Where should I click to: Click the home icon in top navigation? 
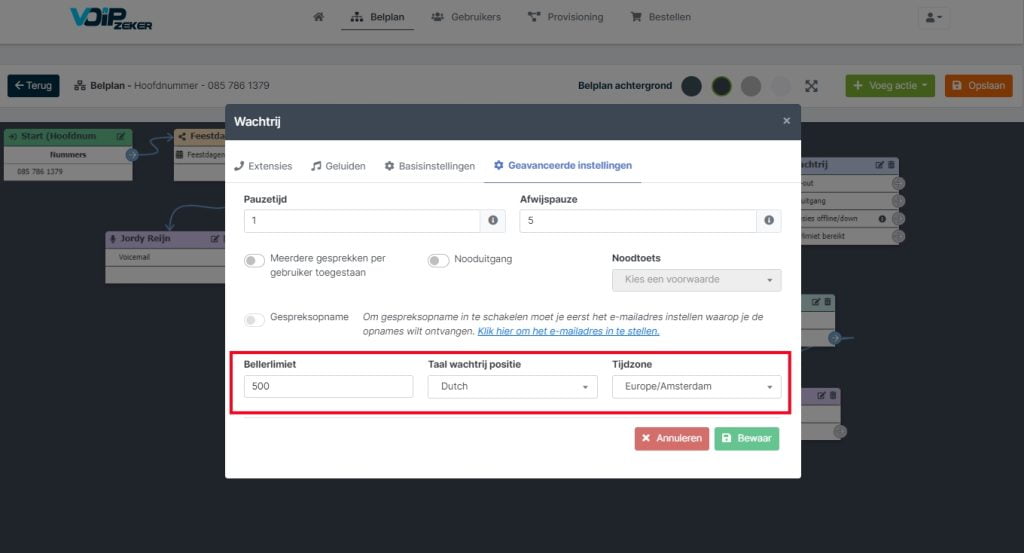pos(318,17)
